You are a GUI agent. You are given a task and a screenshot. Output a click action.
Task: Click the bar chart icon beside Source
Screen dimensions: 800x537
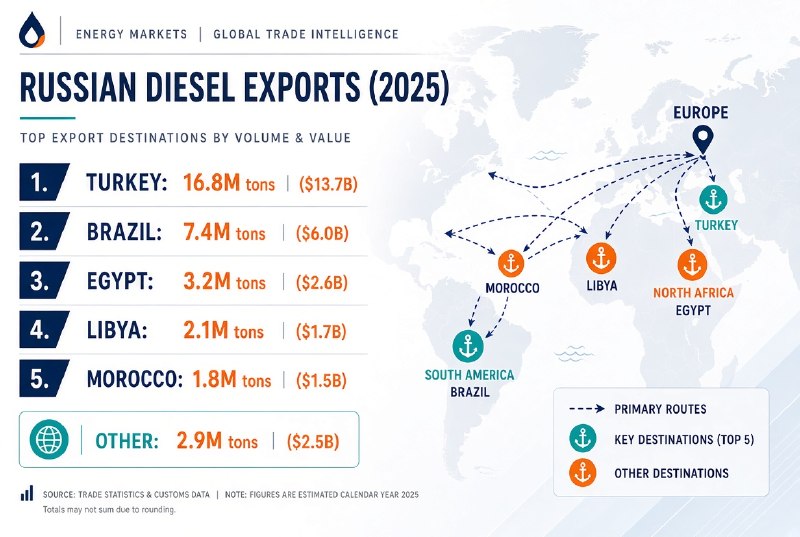[27, 493]
